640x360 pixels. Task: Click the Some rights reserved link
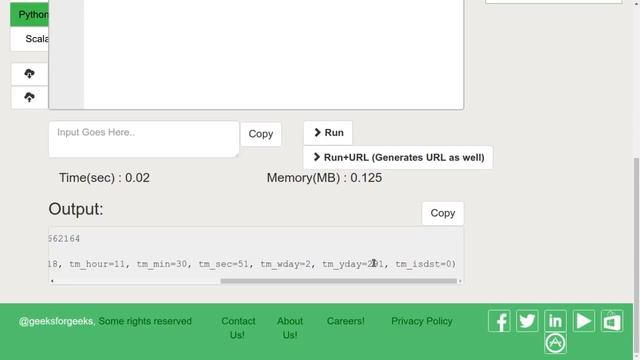(x=145, y=321)
